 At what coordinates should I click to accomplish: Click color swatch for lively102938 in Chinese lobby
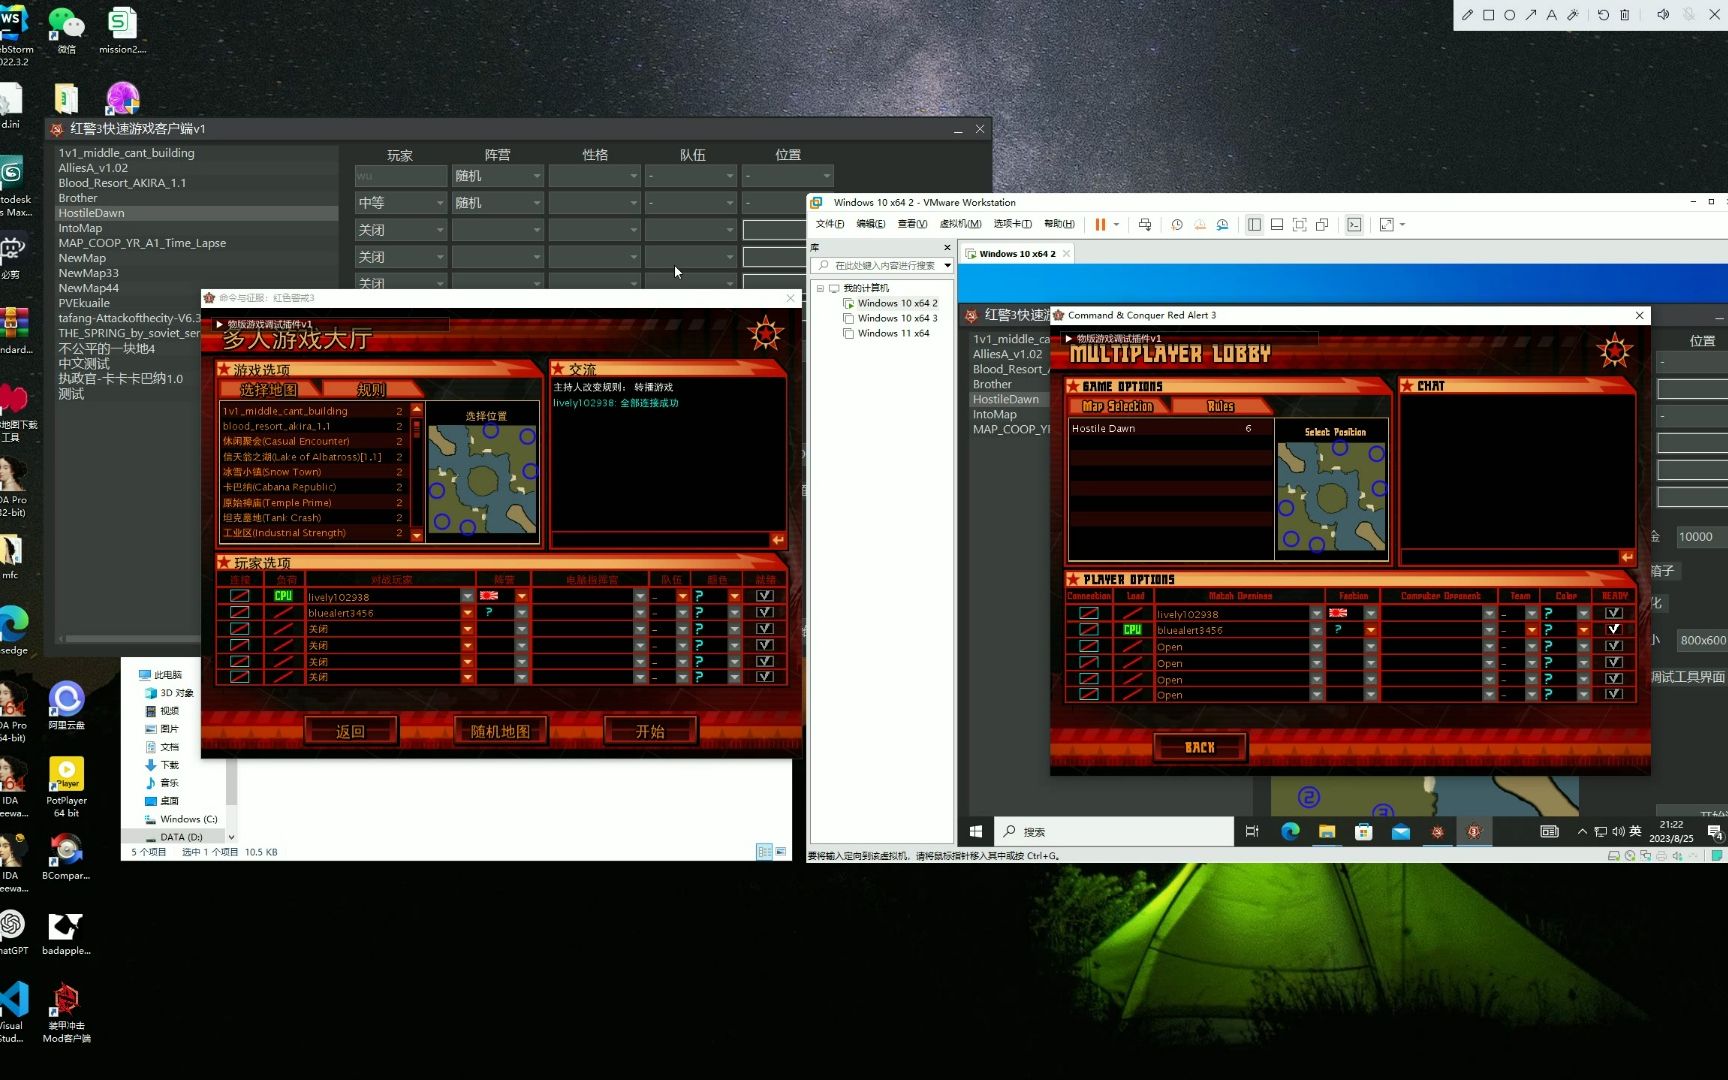[699, 596]
